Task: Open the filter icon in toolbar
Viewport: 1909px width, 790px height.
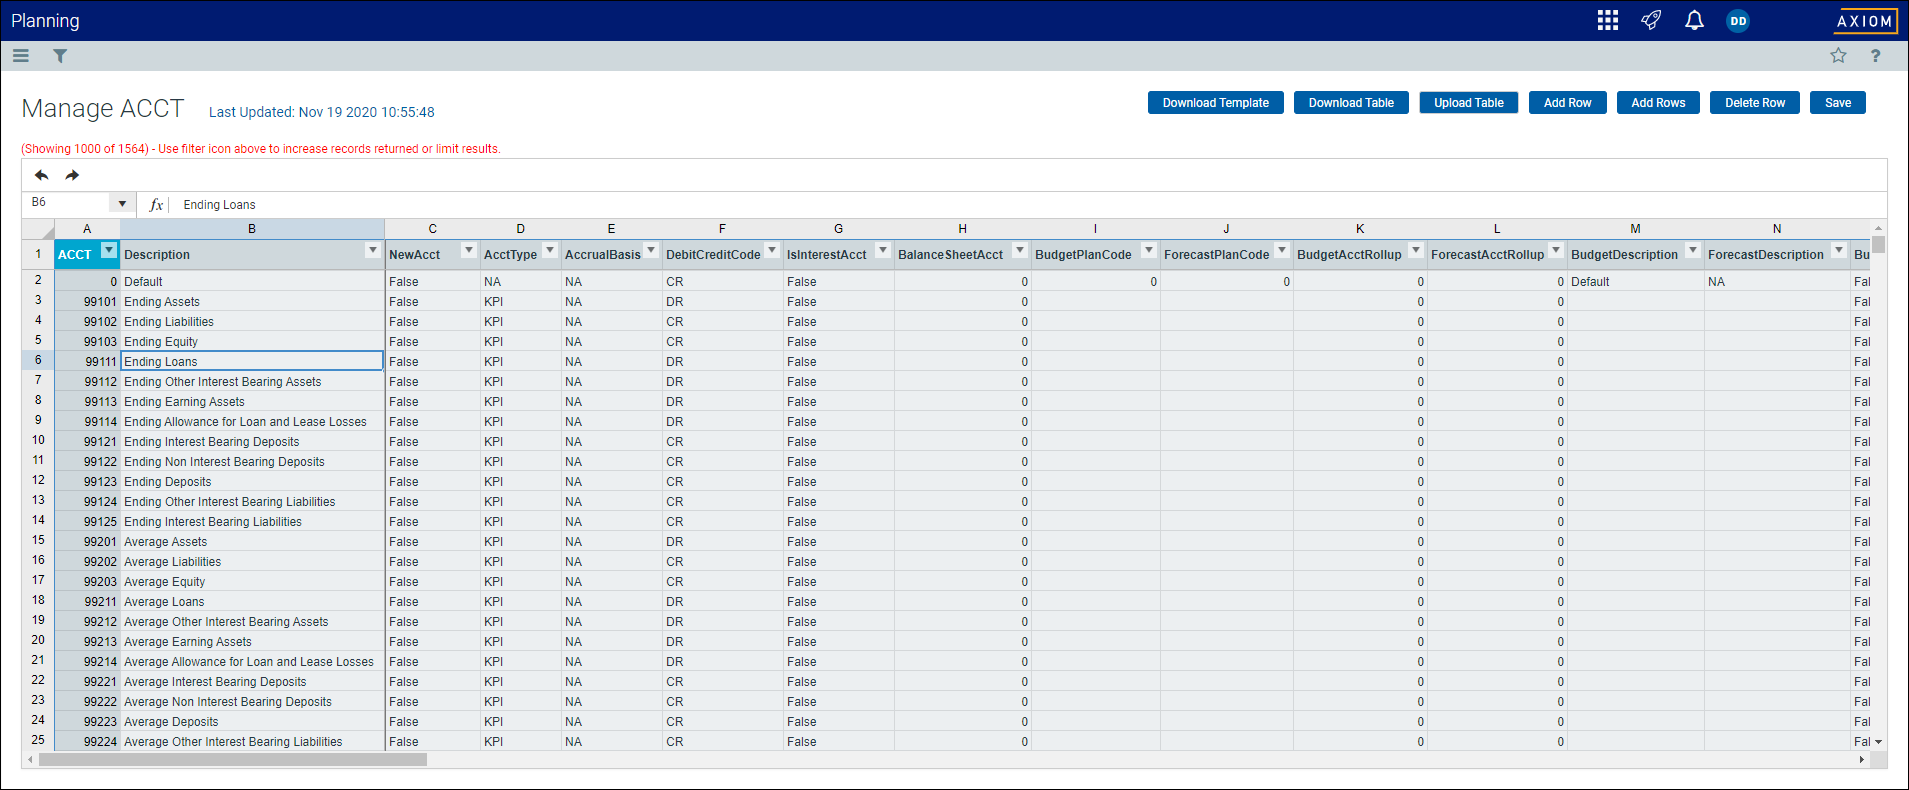Action: [x=60, y=56]
